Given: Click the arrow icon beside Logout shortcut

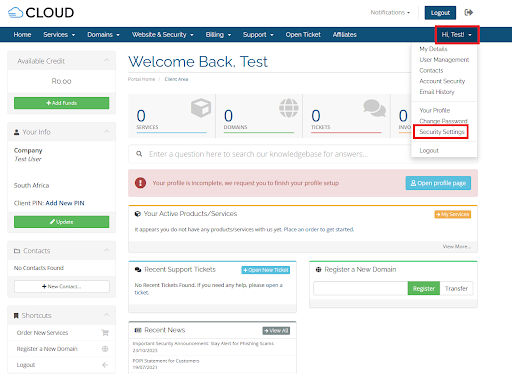Looking at the screenshot, I should [x=105, y=365].
